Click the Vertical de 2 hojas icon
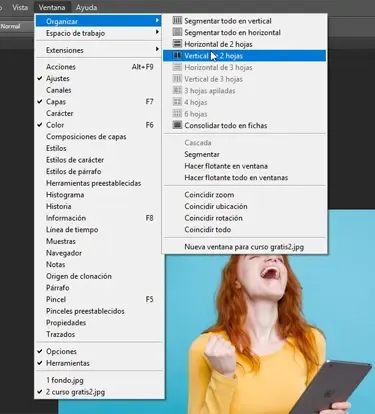The image size is (375, 414). (x=177, y=56)
